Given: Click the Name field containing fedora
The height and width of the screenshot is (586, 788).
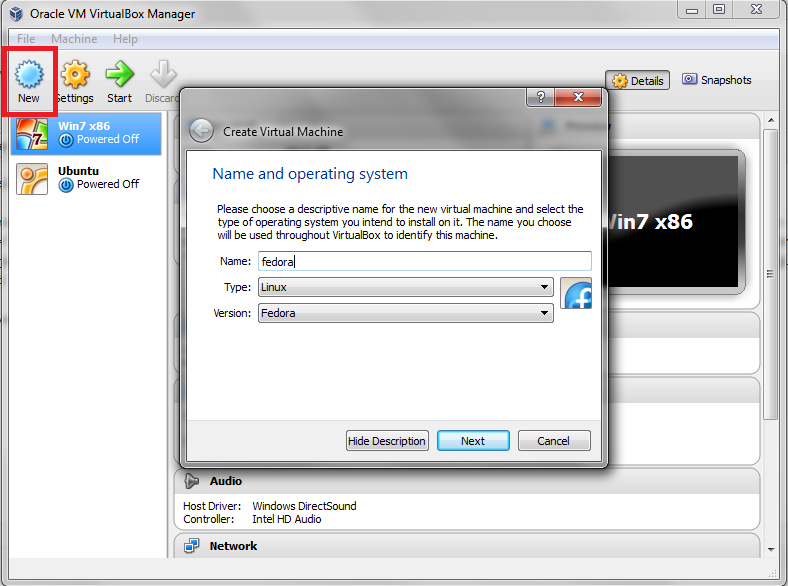Looking at the screenshot, I should click(425, 261).
